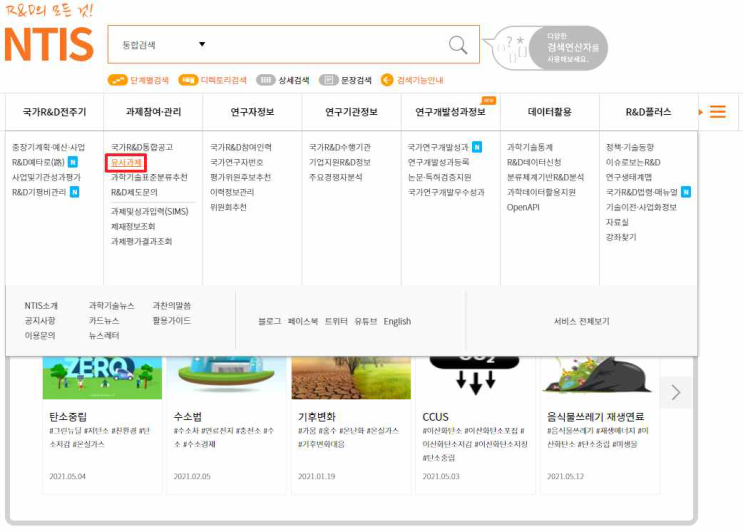
Task: Open the NTIS소개 link
Action: point(41,306)
